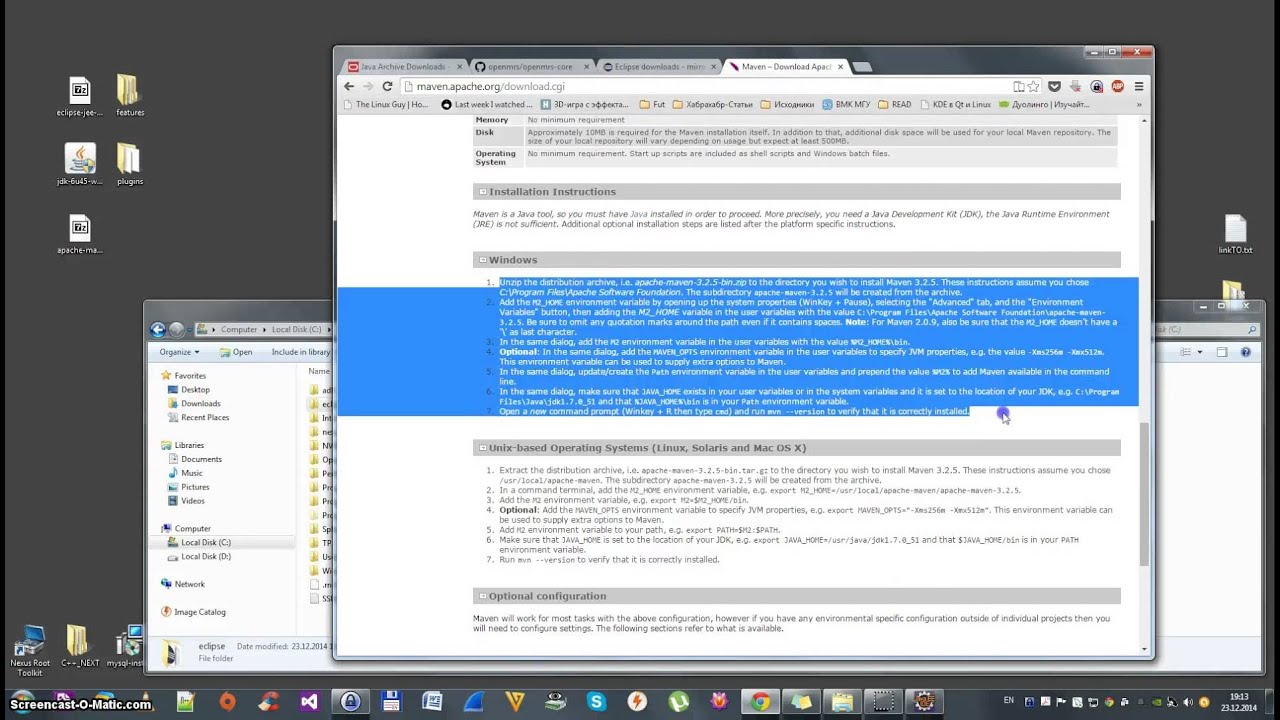The width and height of the screenshot is (1280, 720).
Task: Open the eclipse-jee archive on the desktop
Action: (80, 98)
